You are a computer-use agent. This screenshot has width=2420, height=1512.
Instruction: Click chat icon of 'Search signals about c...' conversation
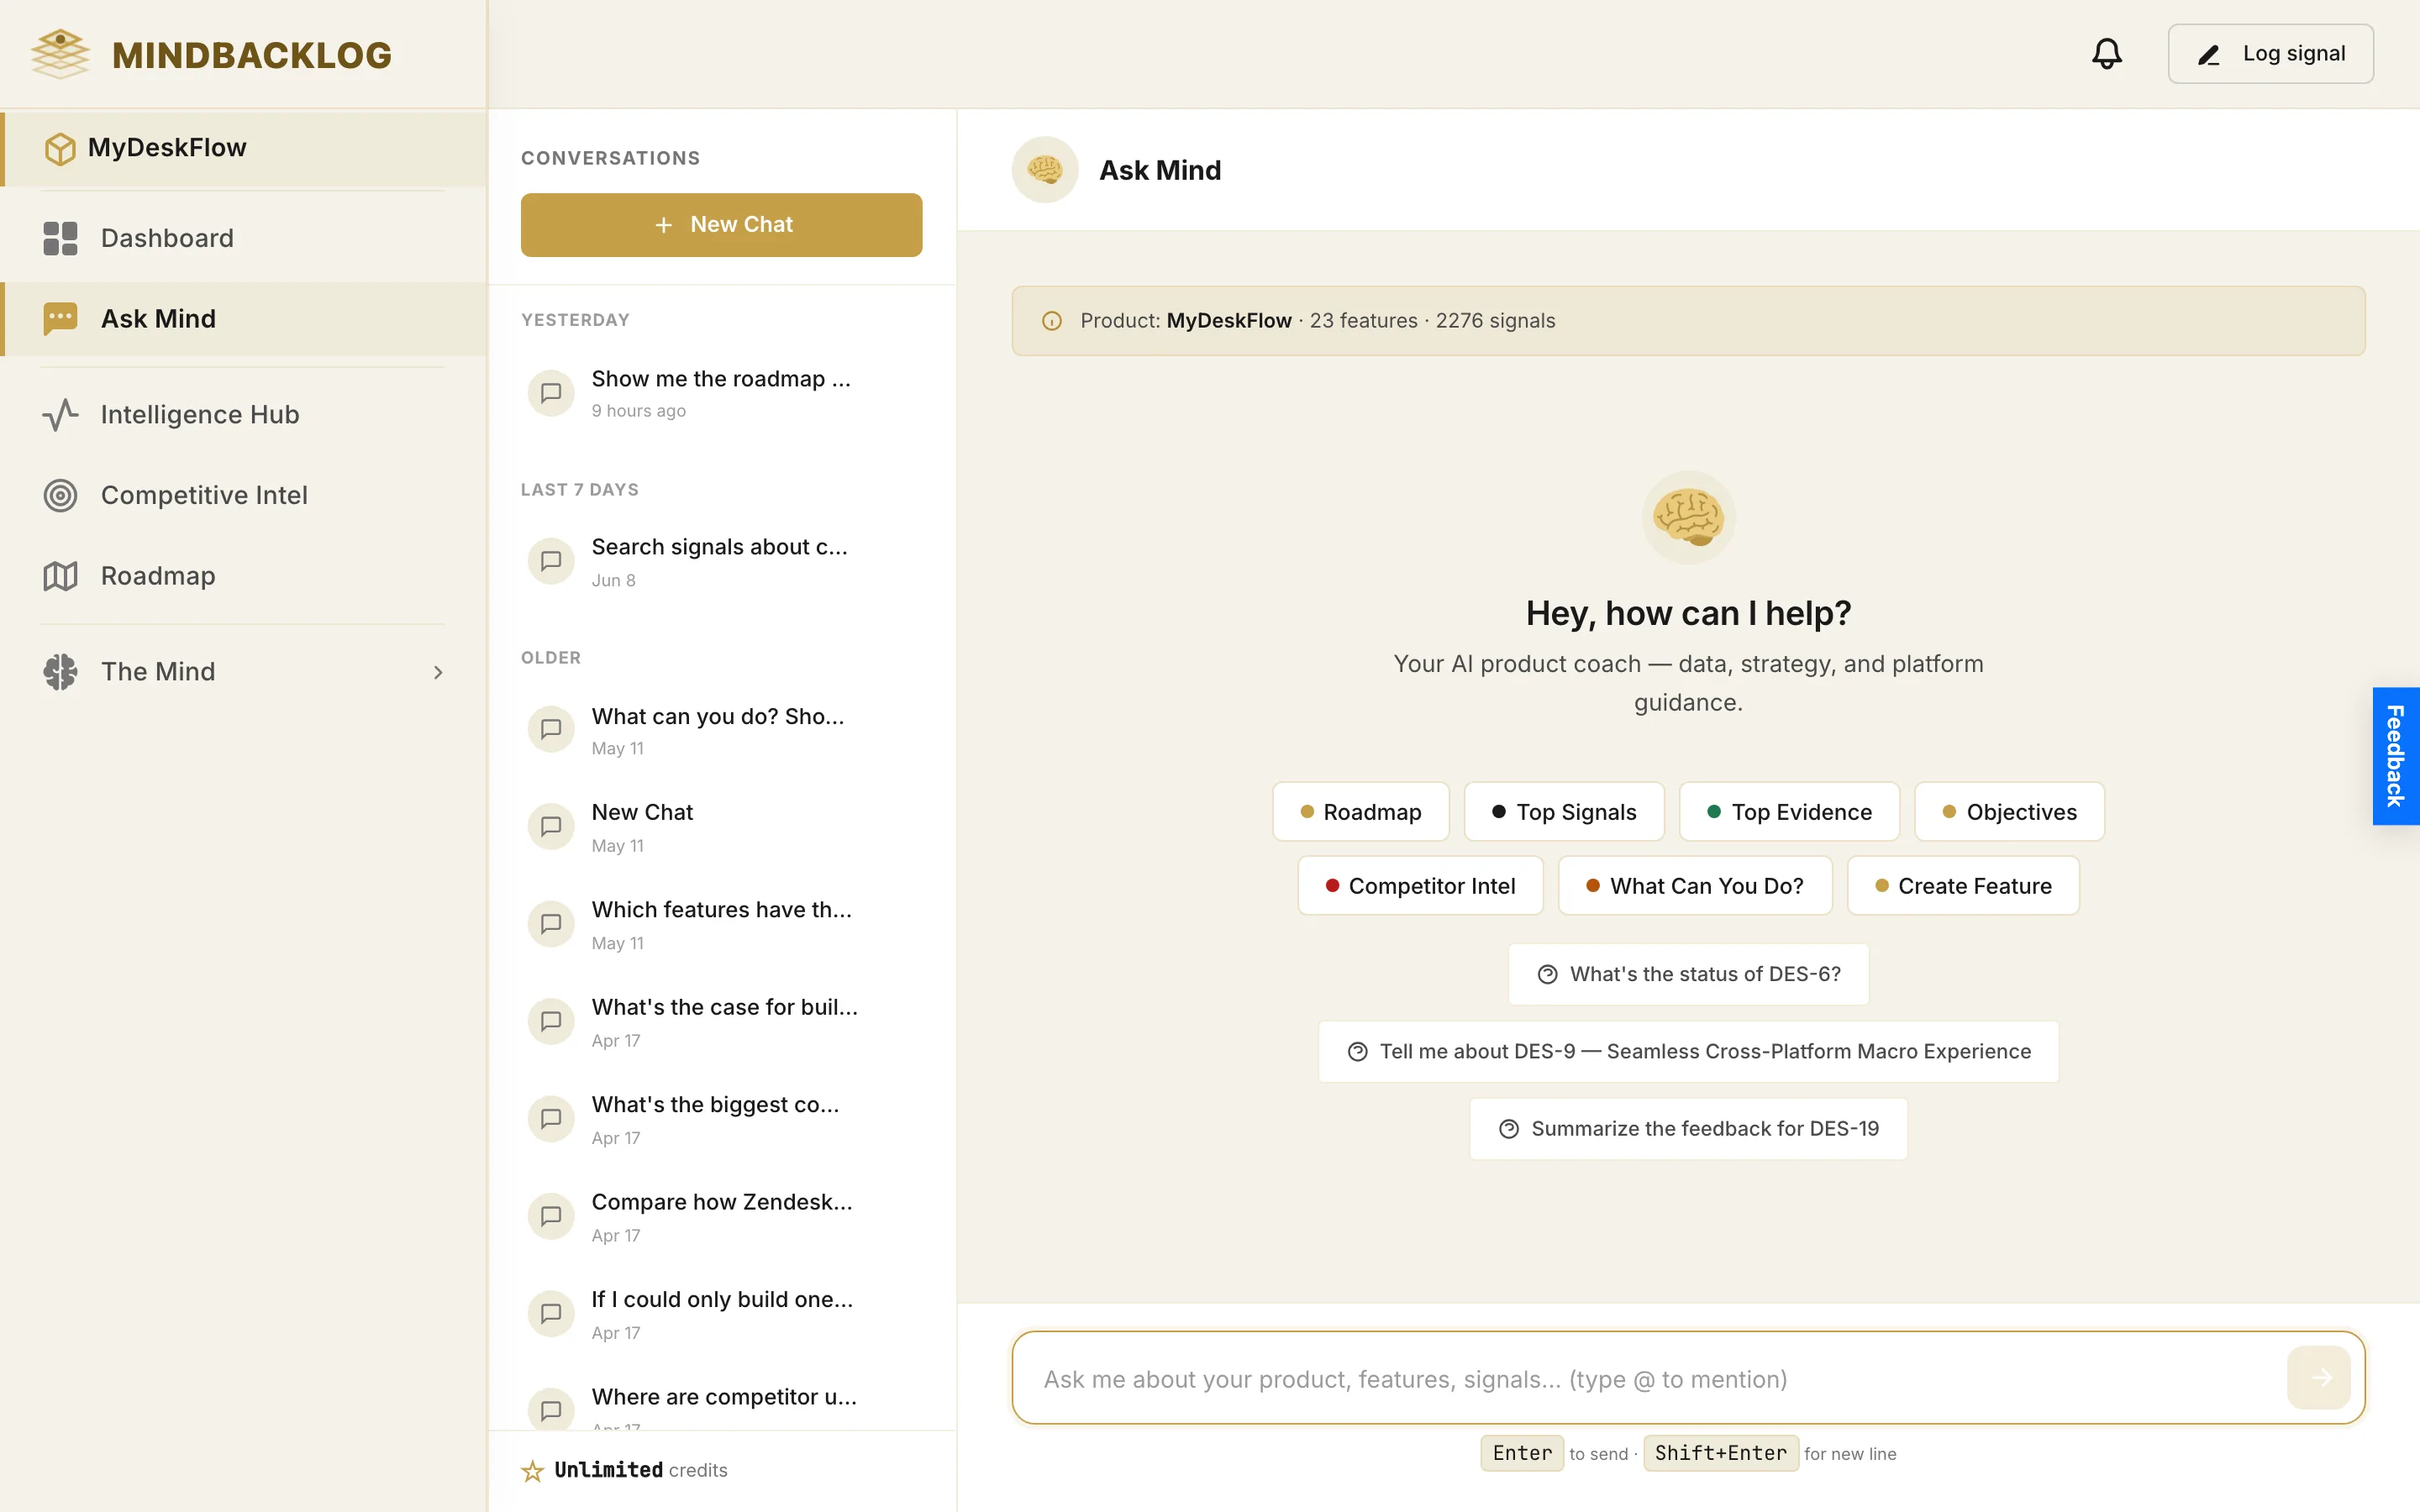551,561
